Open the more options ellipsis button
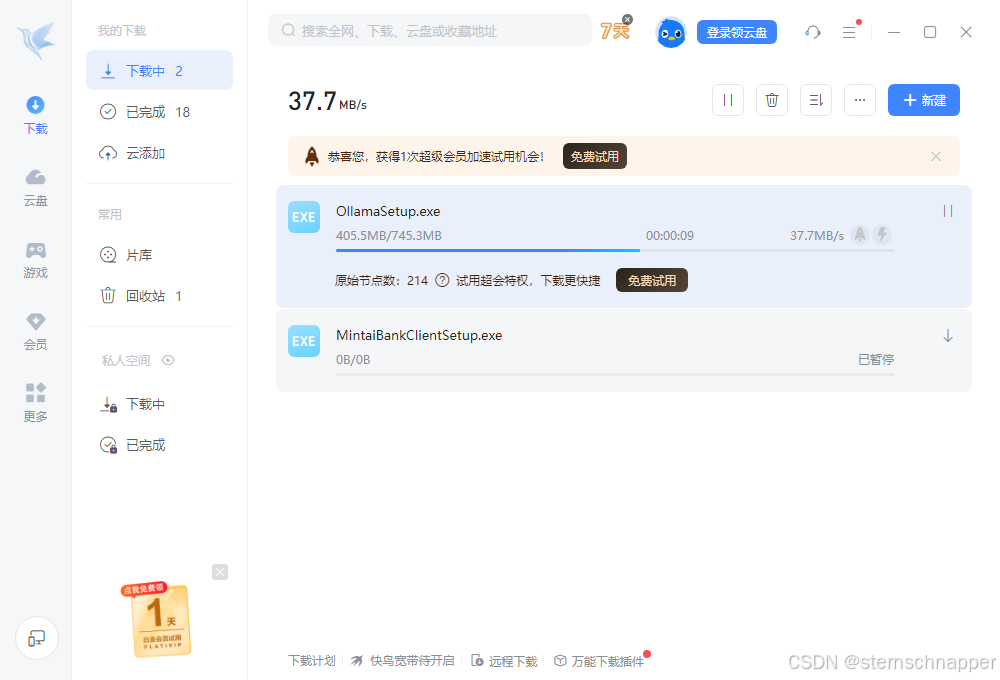The image size is (1000, 680). 860,100
